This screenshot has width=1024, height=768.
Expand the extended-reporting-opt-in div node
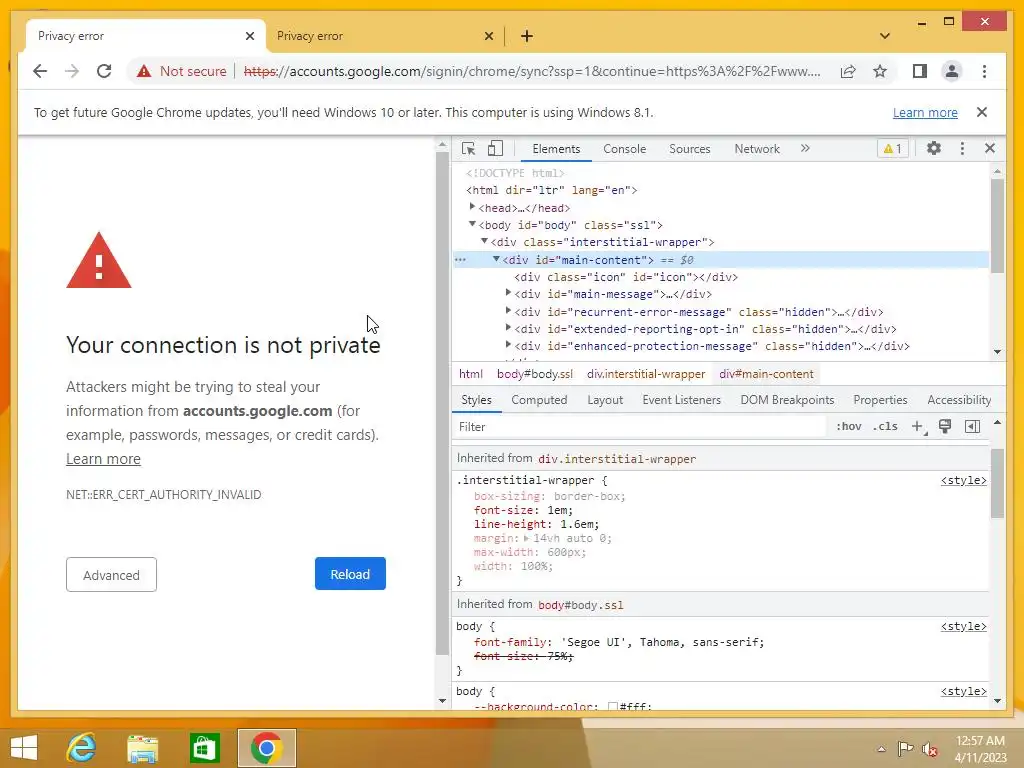(x=508, y=328)
